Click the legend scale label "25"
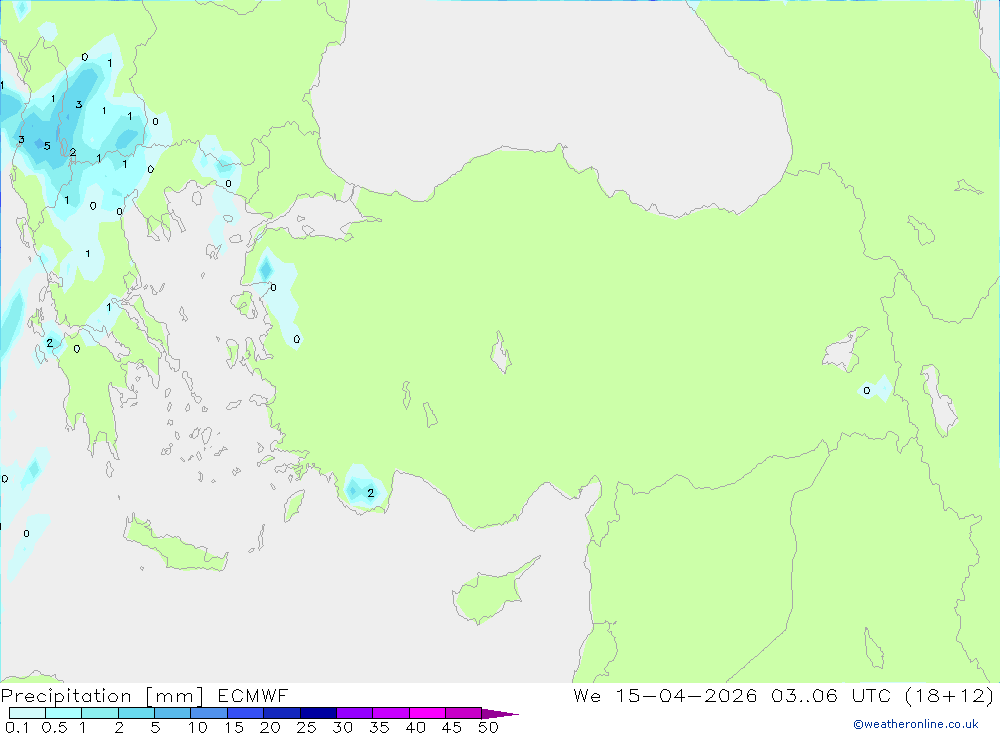 306,727
